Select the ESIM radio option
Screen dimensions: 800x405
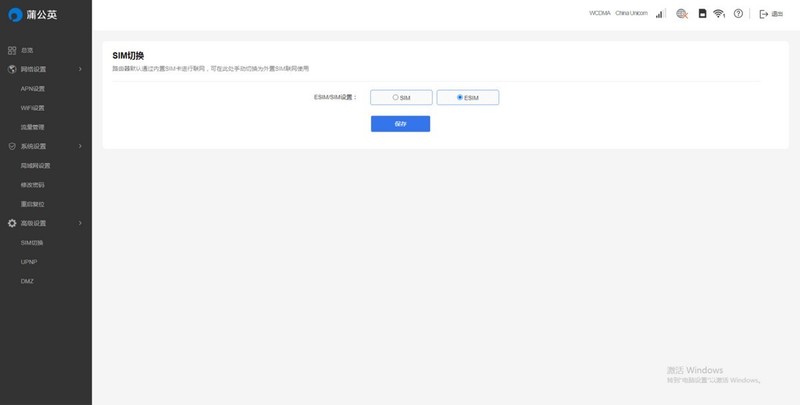click(x=460, y=97)
